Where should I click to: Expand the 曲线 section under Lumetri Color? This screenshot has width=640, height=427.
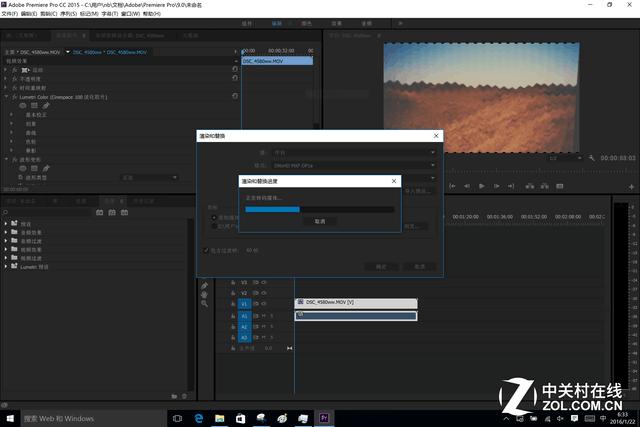point(11,133)
